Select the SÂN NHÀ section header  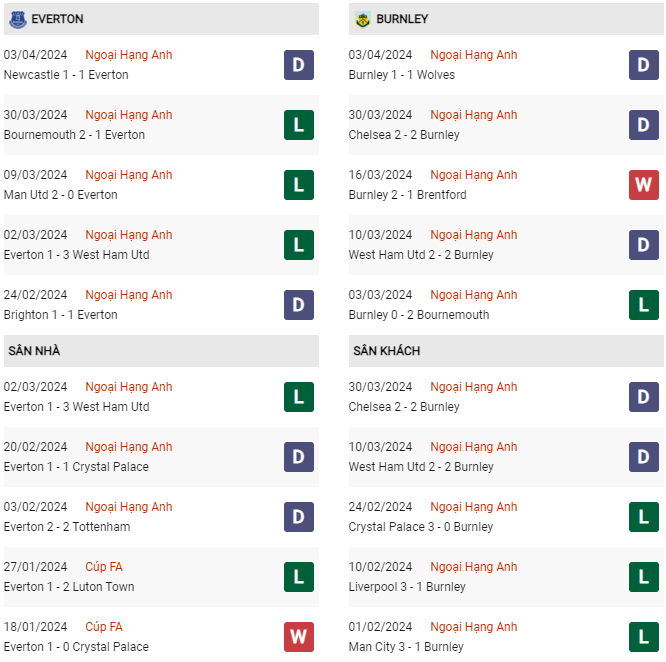click(x=161, y=351)
